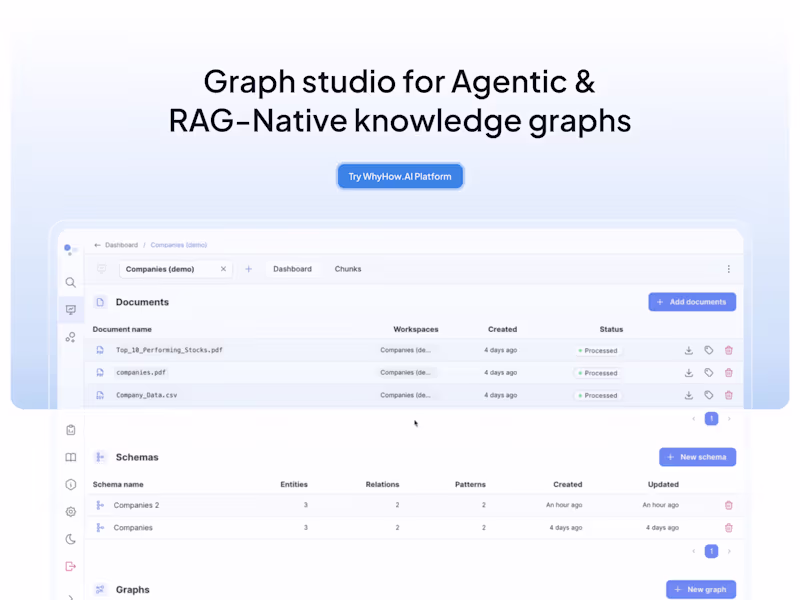The width and height of the screenshot is (800, 600).
Task: Go to previous documents page
Action: [x=693, y=418]
